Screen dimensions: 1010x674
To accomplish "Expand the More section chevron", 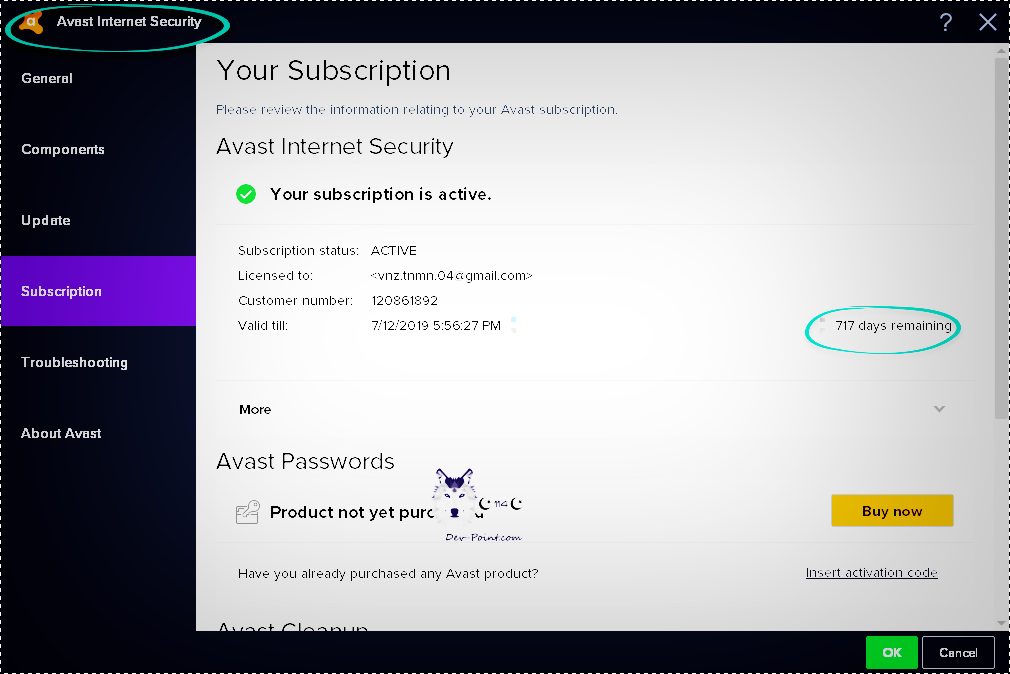I will coord(939,409).
